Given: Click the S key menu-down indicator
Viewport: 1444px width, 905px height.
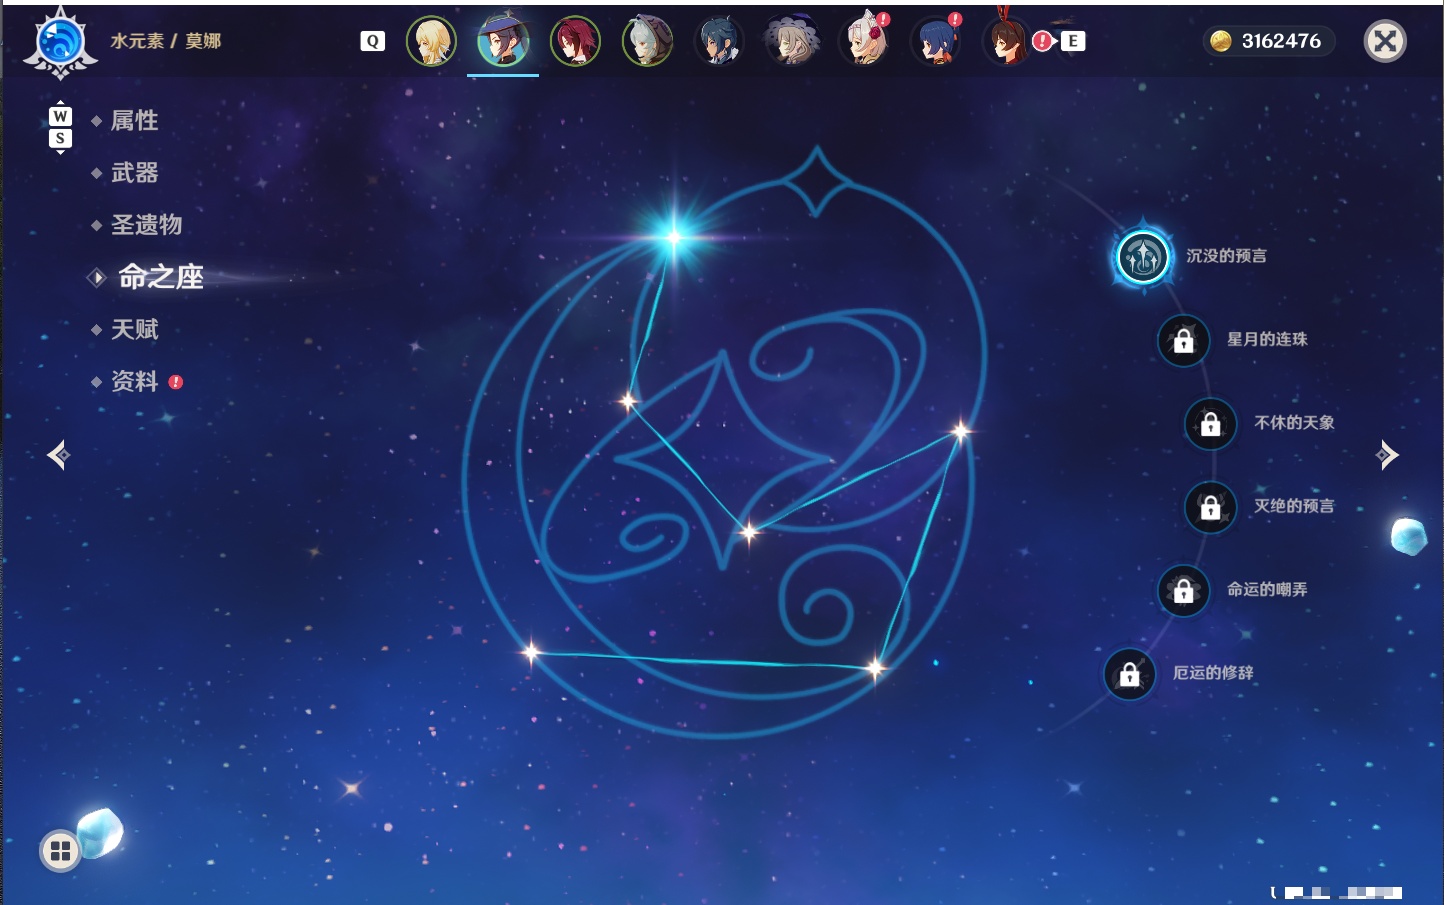Looking at the screenshot, I should (60, 138).
